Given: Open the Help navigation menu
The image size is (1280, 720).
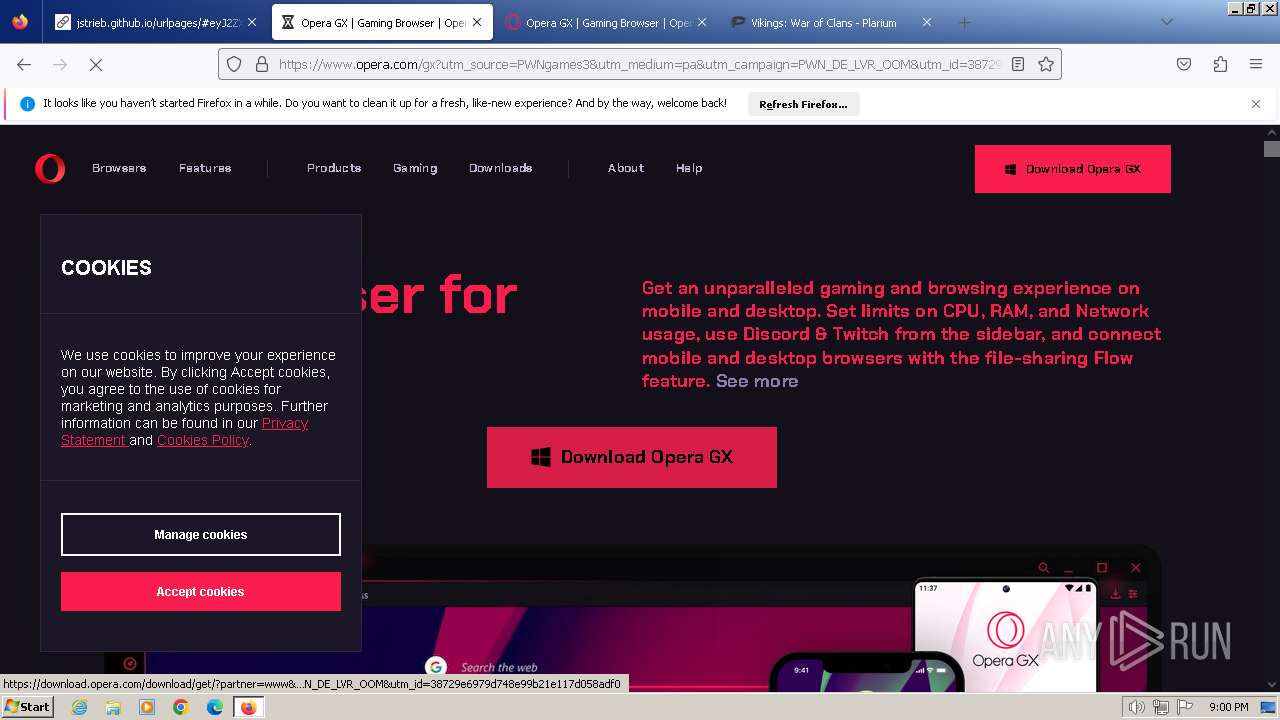Looking at the screenshot, I should pyautogui.click(x=689, y=168).
